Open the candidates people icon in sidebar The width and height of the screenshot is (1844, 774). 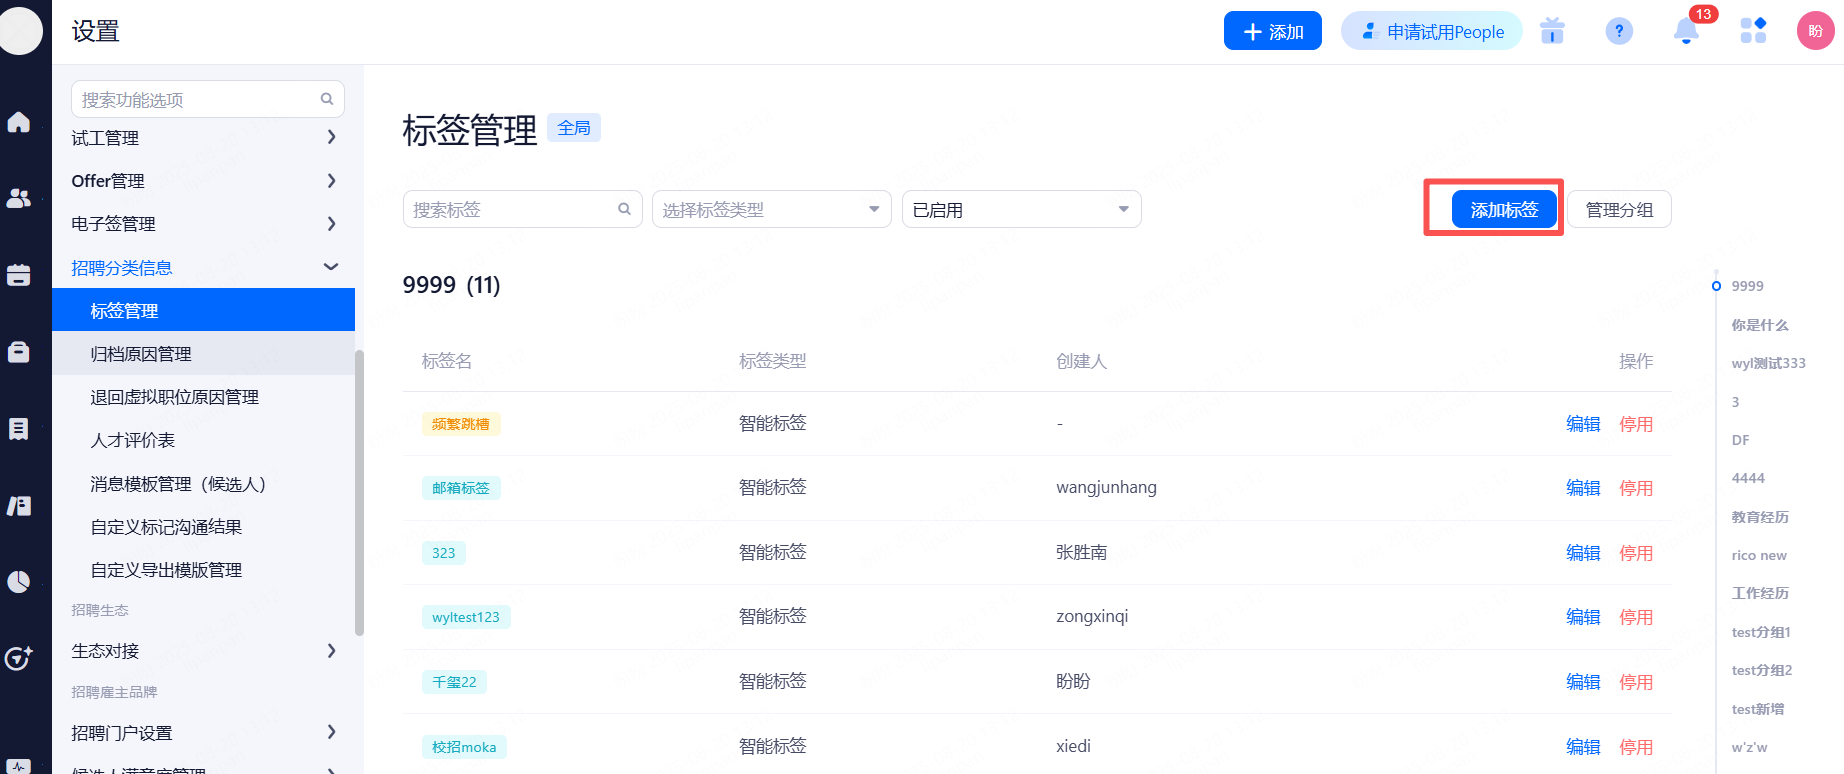tap(19, 198)
